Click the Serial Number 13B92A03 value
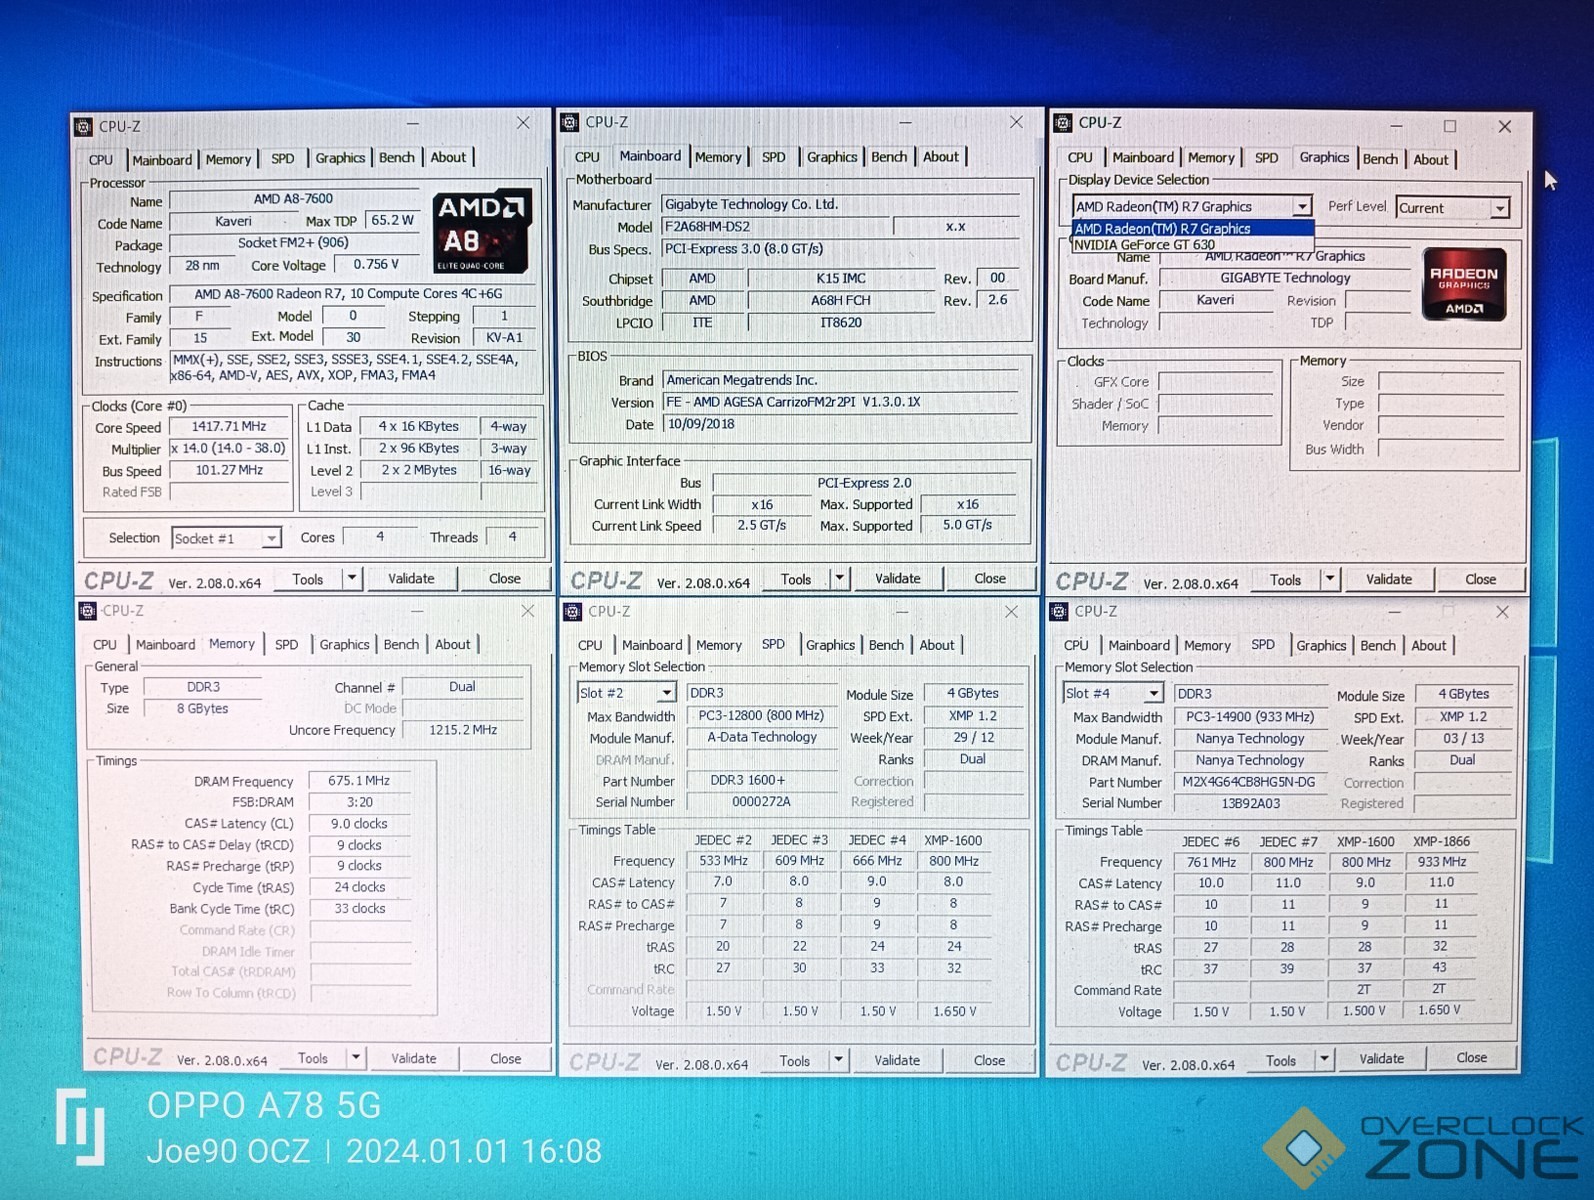 [x=1248, y=803]
